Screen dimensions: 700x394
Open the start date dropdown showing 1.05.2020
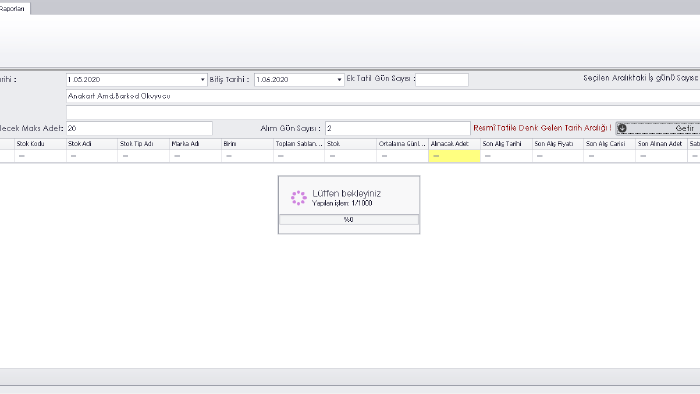(x=202, y=80)
